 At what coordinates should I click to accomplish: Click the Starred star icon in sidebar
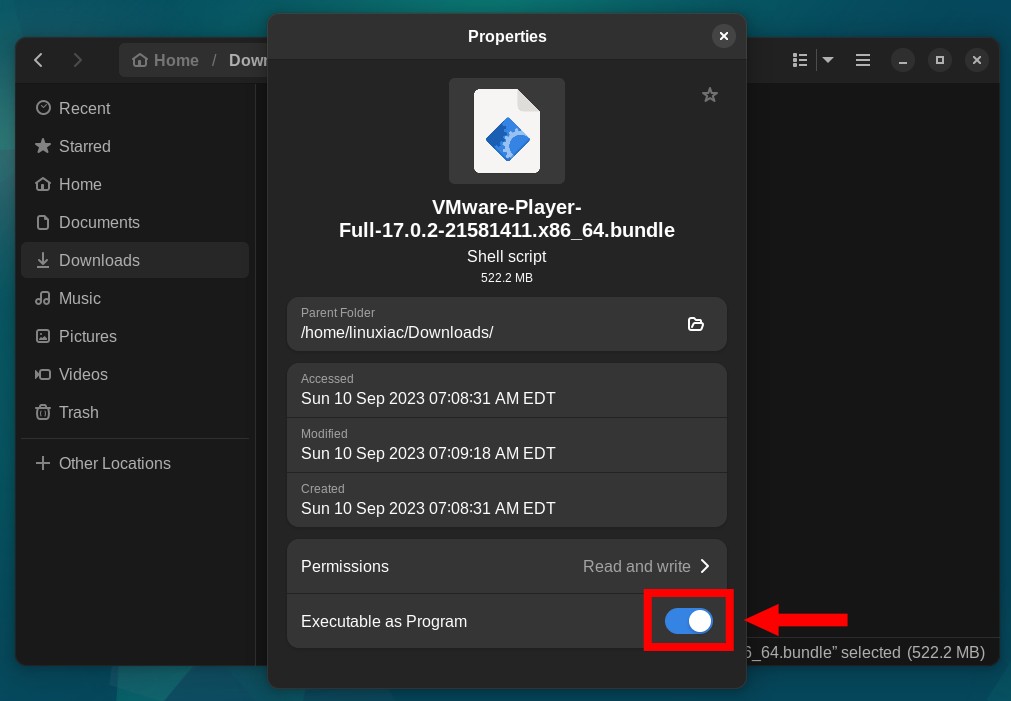pyautogui.click(x=43, y=146)
